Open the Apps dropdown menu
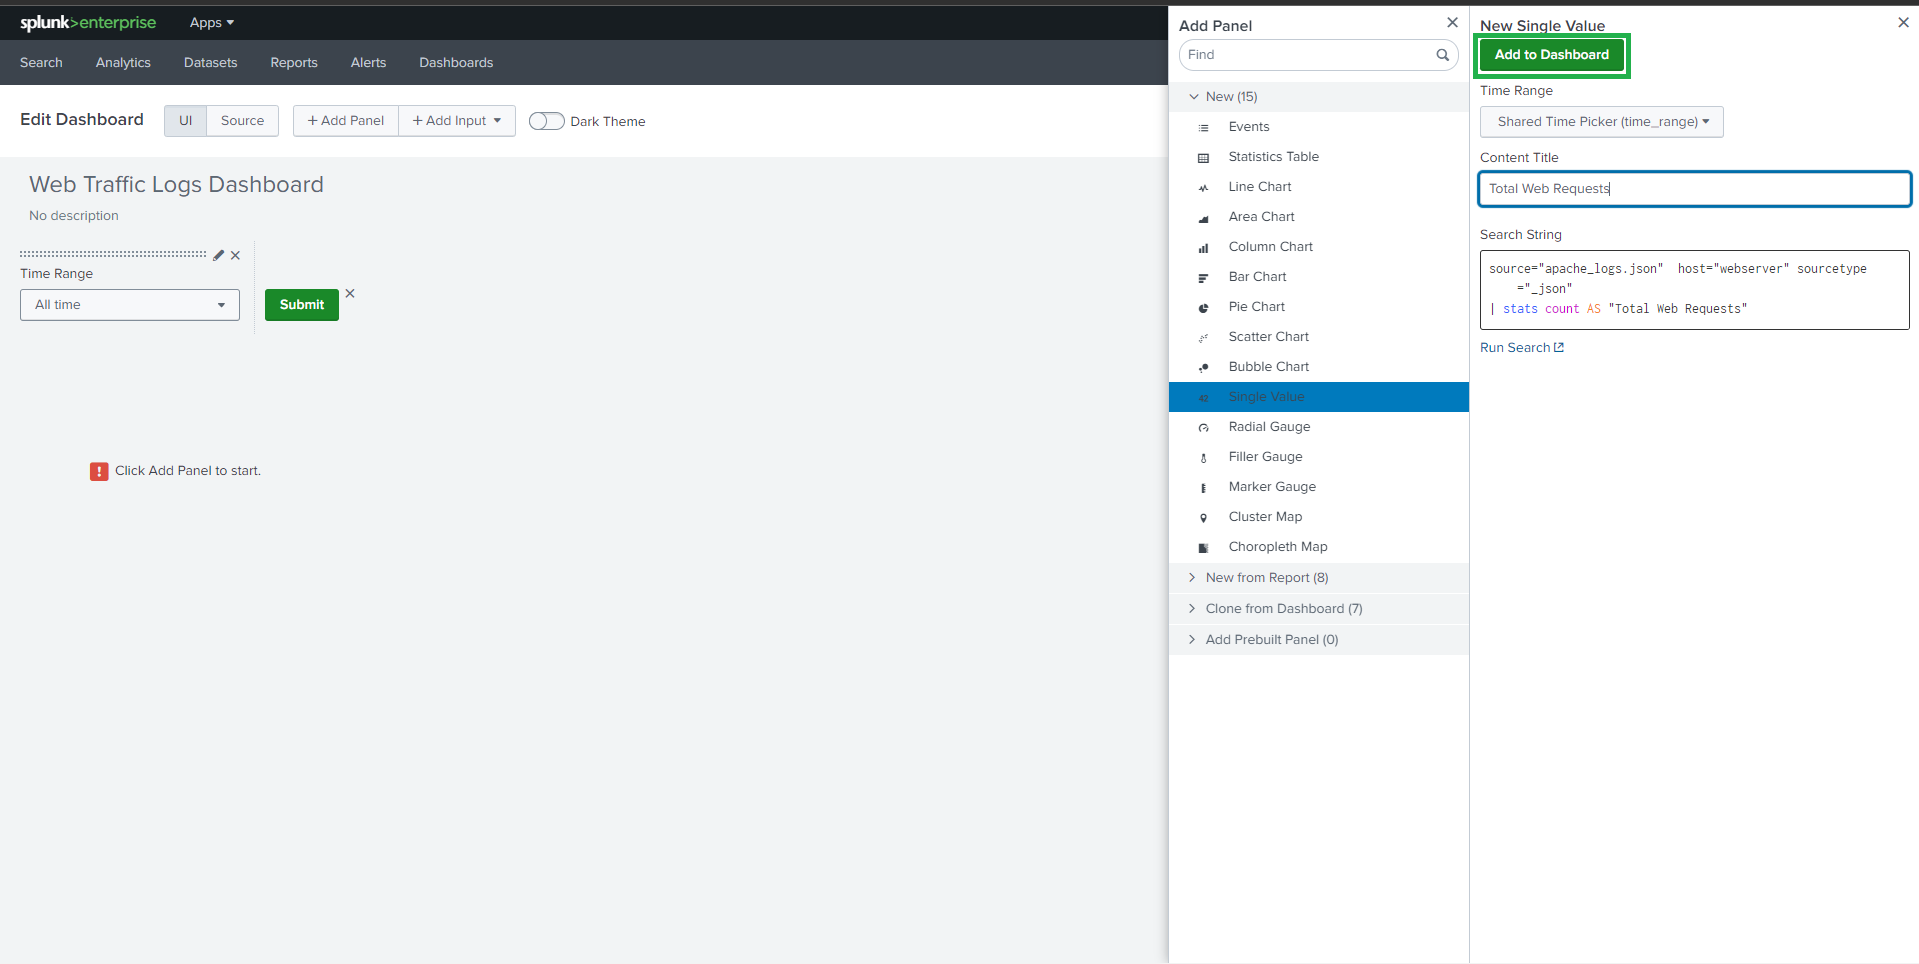 coord(212,22)
